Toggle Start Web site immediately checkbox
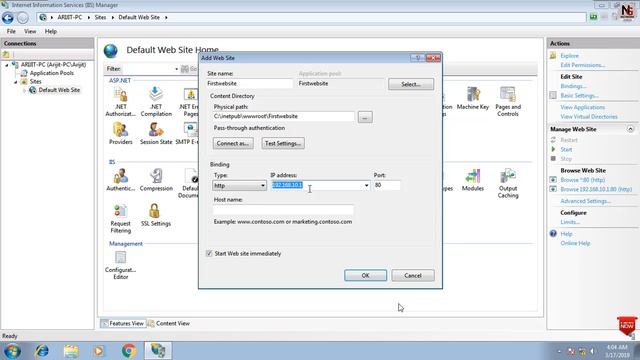Viewport: 640px width, 360px height. pos(209,253)
